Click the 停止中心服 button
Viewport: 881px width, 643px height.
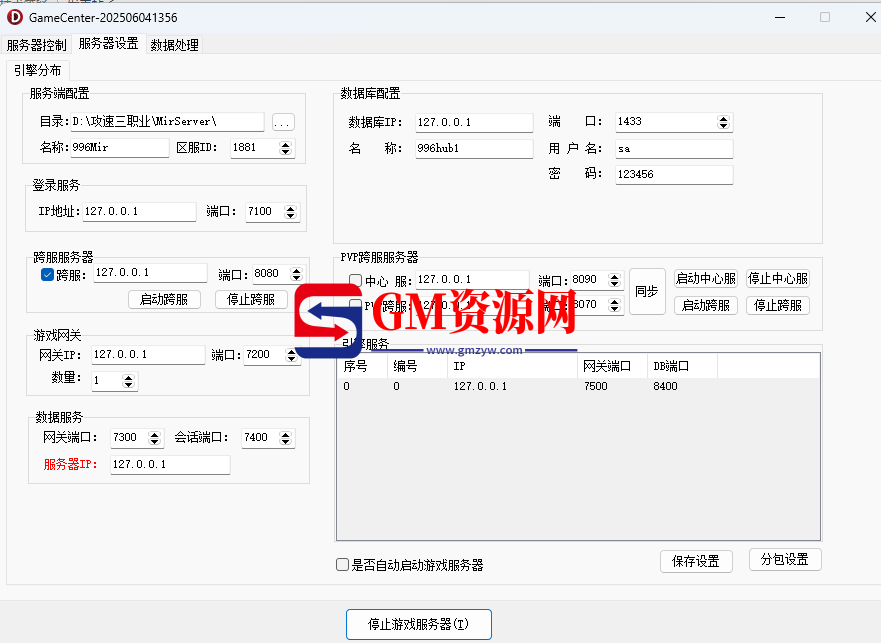pos(778,279)
